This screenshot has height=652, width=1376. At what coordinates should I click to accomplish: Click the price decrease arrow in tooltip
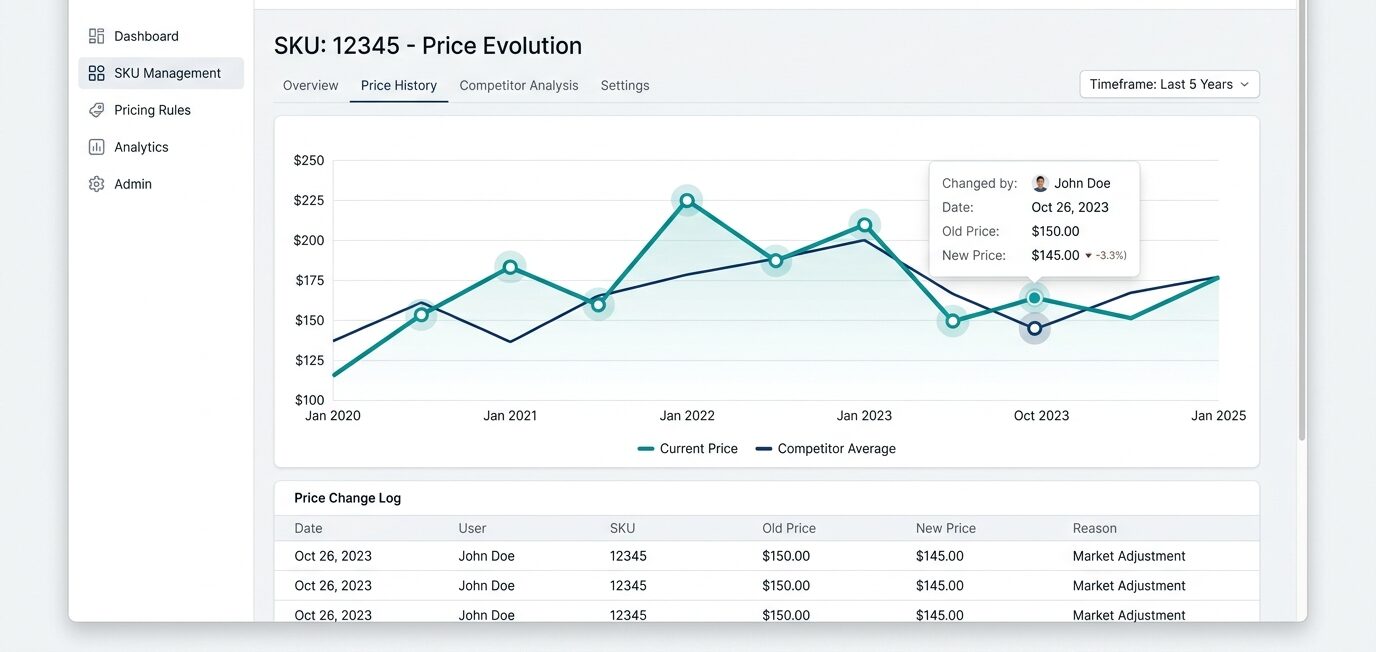1088,256
